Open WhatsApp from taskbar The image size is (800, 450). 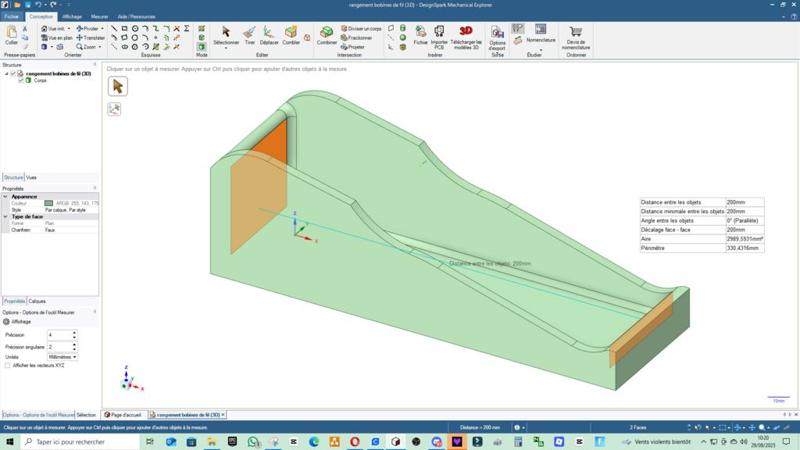[253, 442]
